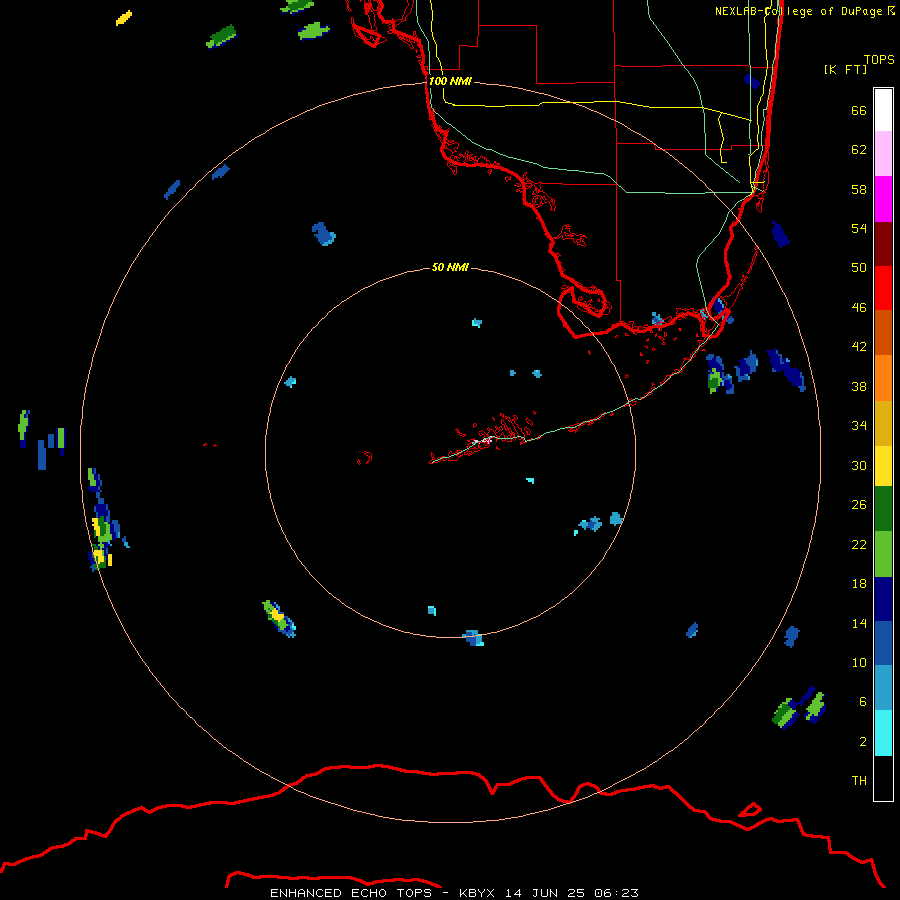Click the TH legend label
The image size is (900, 900).
(859, 781)
